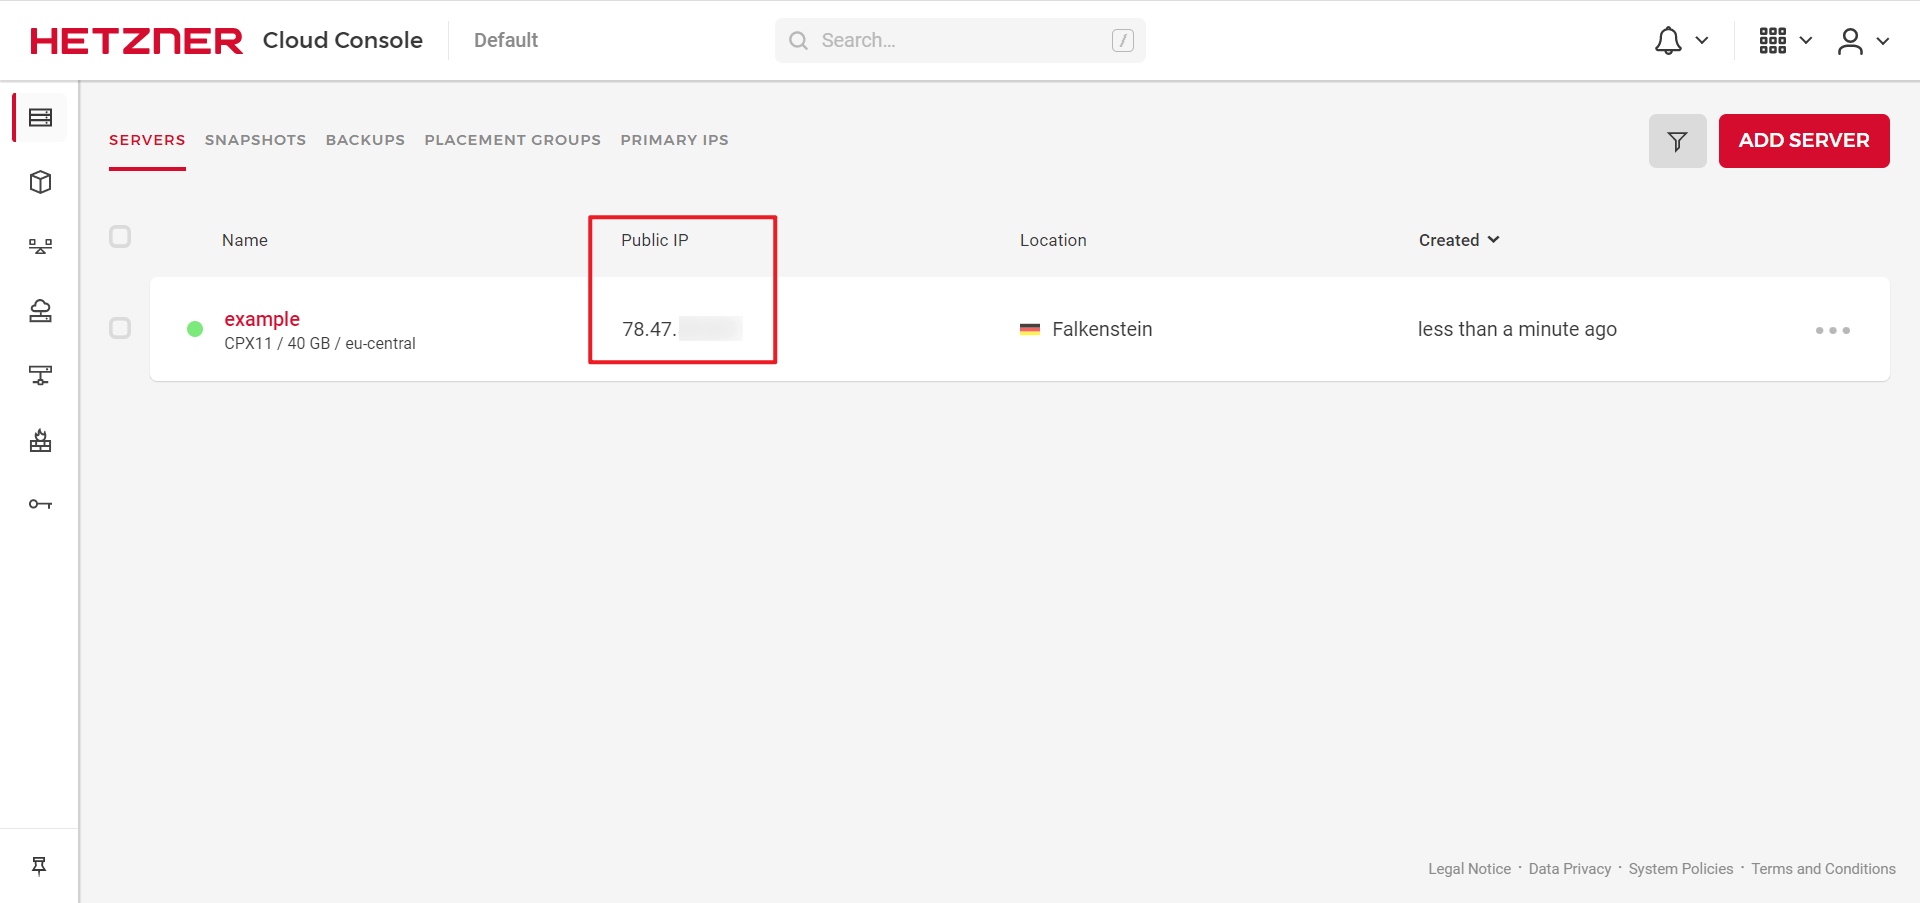This screenshot has height=903, width=1920.
Task: Open the Servers sidebar icon
Action: click(40, 118)
